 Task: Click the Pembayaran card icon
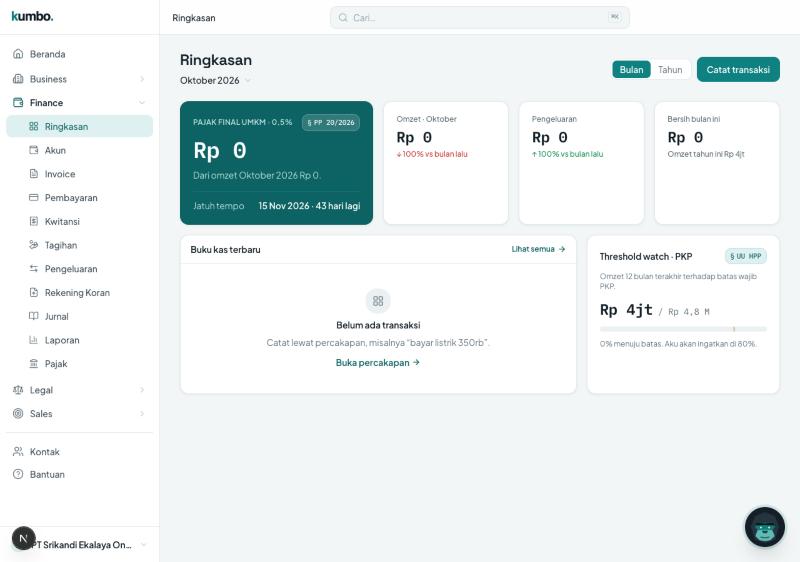(34, 197)
